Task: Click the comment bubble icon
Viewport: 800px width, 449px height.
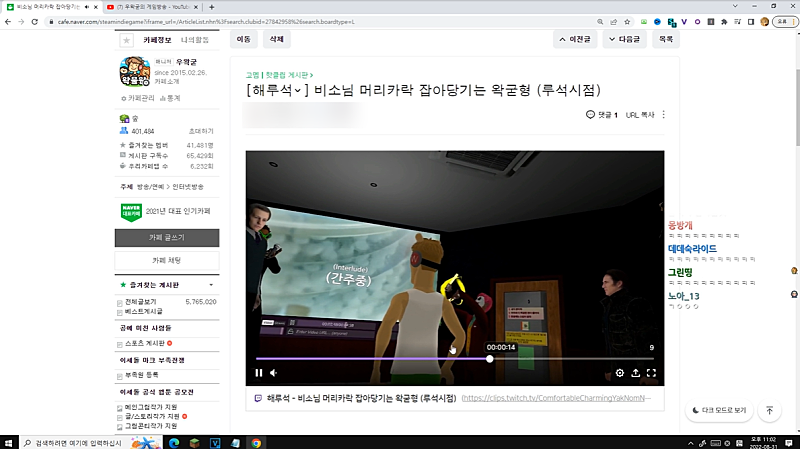Action: click(591, 115)
